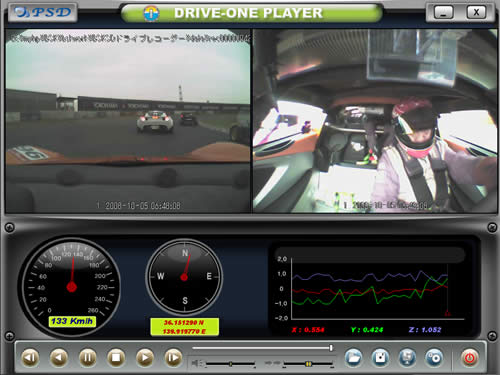Click the speaker volume icon
500x375 pixels.
pyautogui.click(x=198, y=363)
